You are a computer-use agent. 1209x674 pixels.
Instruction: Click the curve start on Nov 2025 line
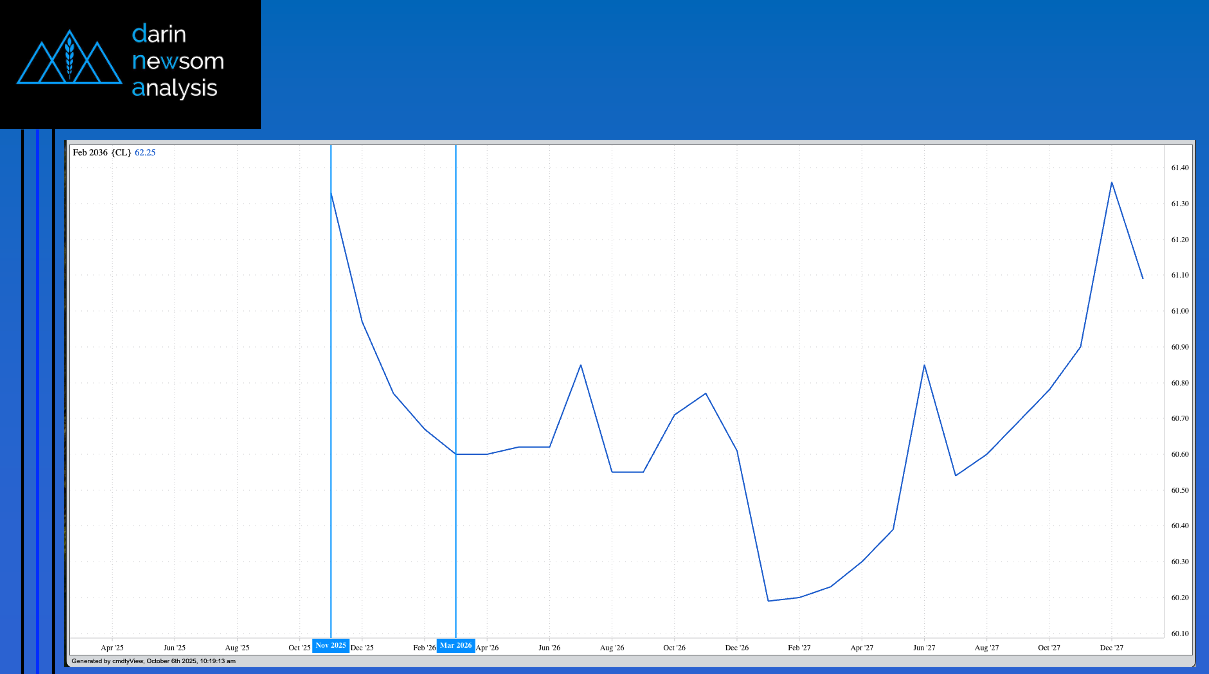coord(331,192)
